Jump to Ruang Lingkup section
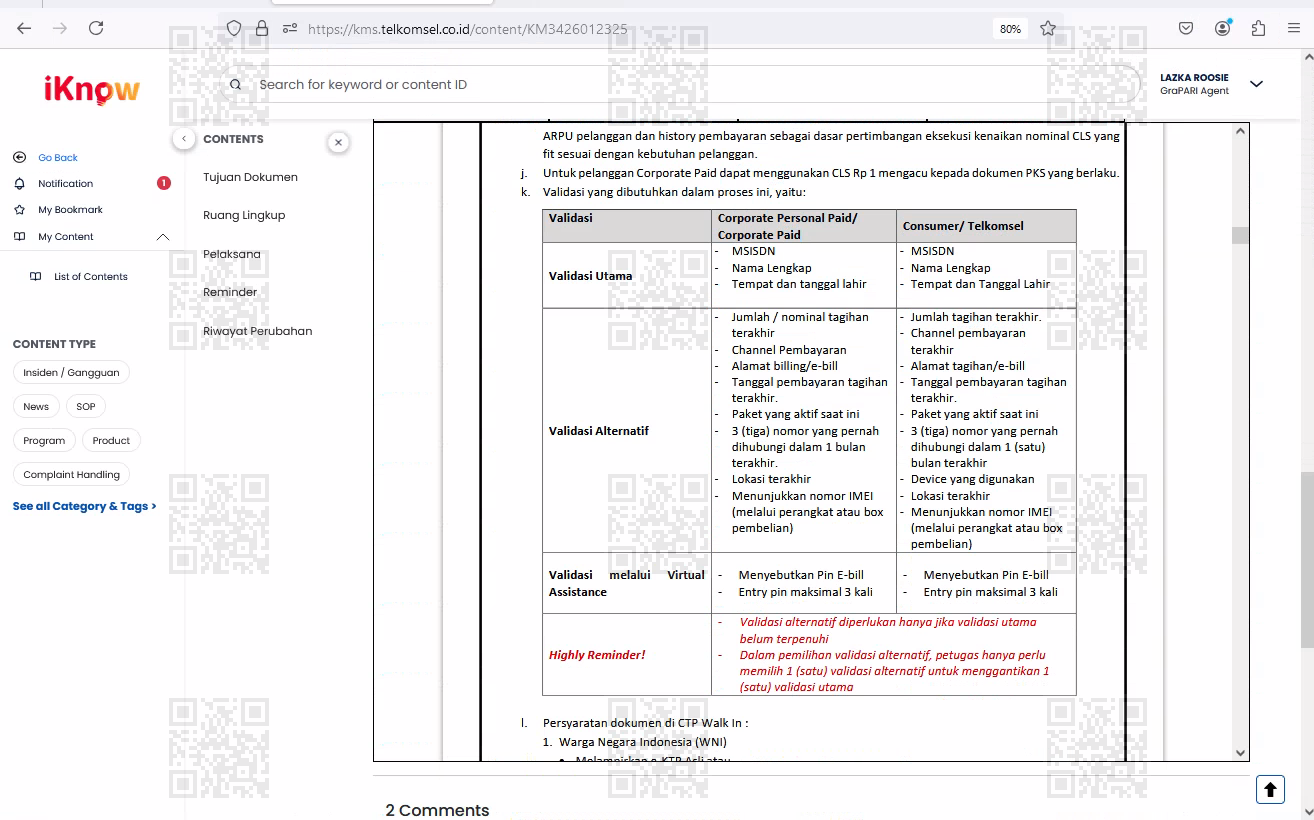 coord(244,215)
